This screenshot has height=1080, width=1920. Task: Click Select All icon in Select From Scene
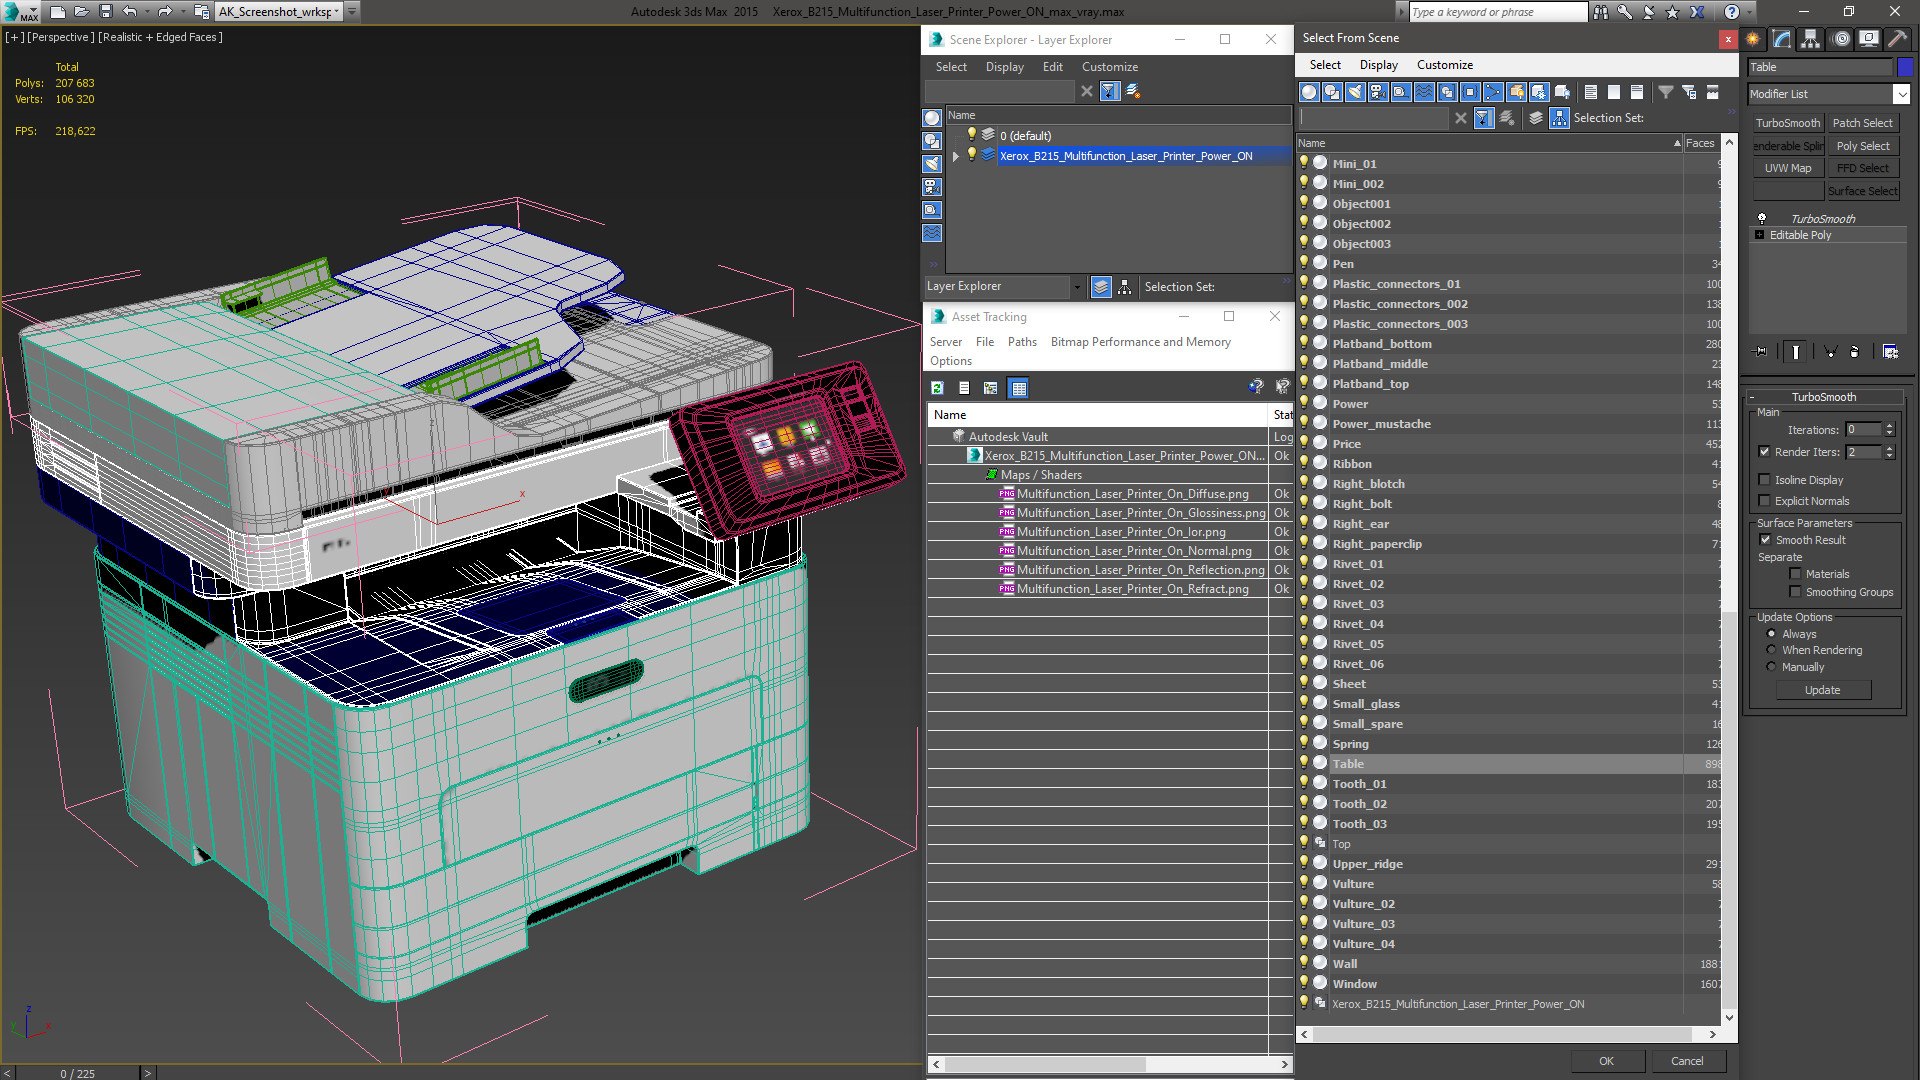tap(1590, 92)
